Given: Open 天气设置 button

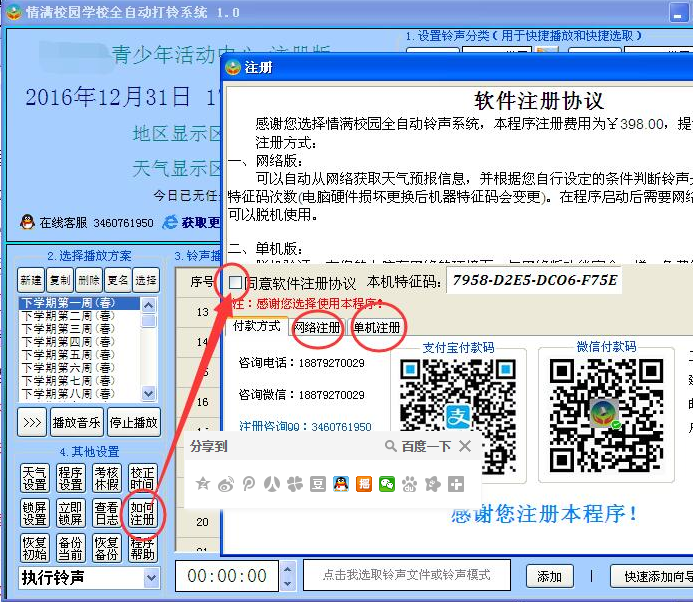Looking at the screenshot, I should pos(35,478).
